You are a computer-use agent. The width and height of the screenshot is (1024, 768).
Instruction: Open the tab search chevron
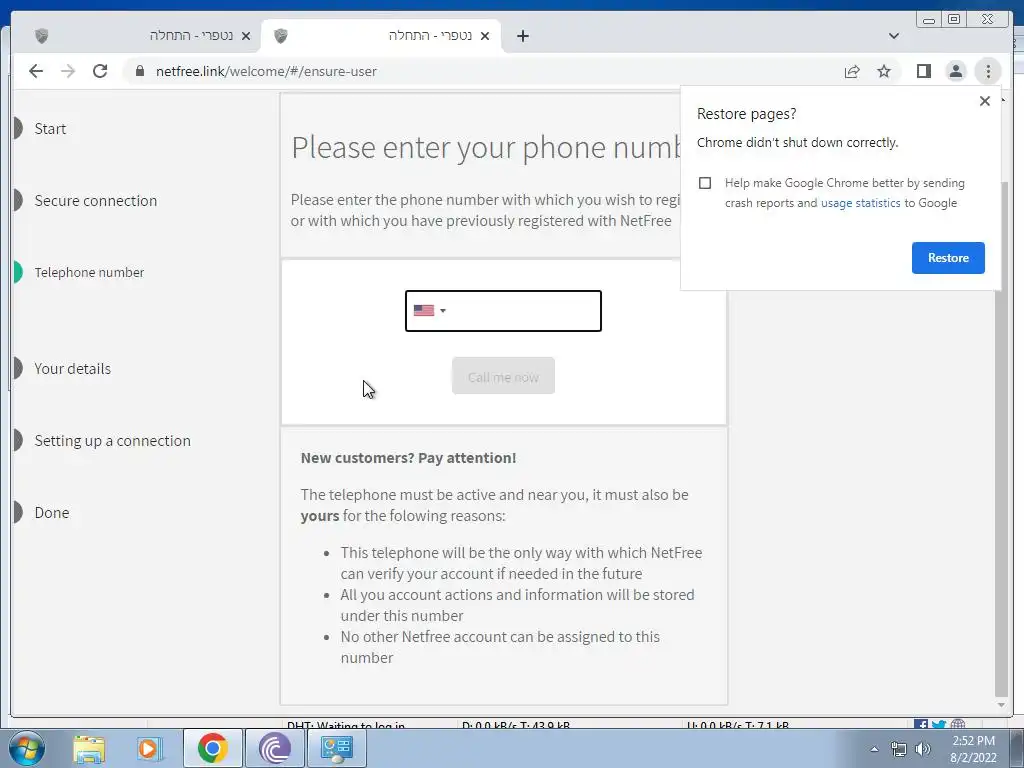894,36
